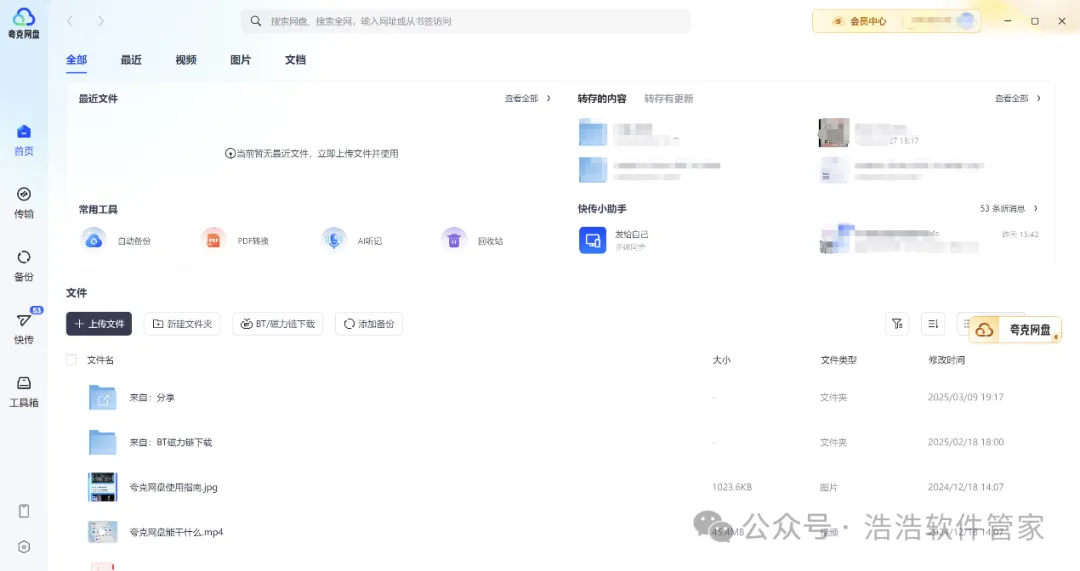Click the search magnifier icon

click(256, 21)
